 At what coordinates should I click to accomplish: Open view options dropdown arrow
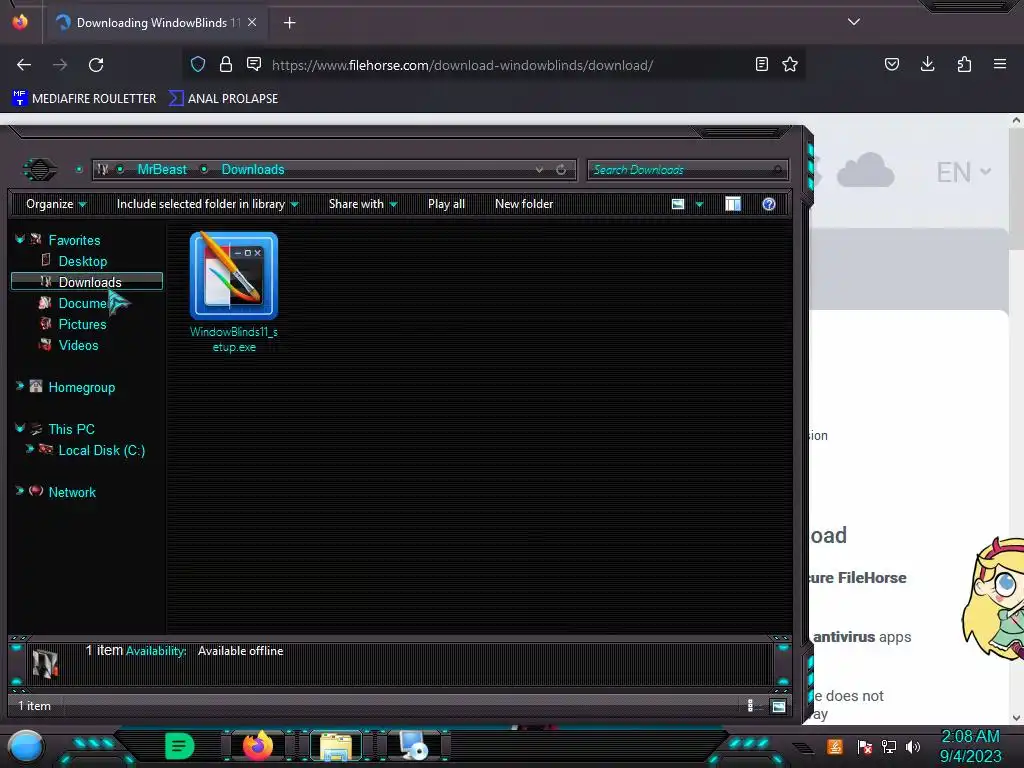tap(699, 204)
